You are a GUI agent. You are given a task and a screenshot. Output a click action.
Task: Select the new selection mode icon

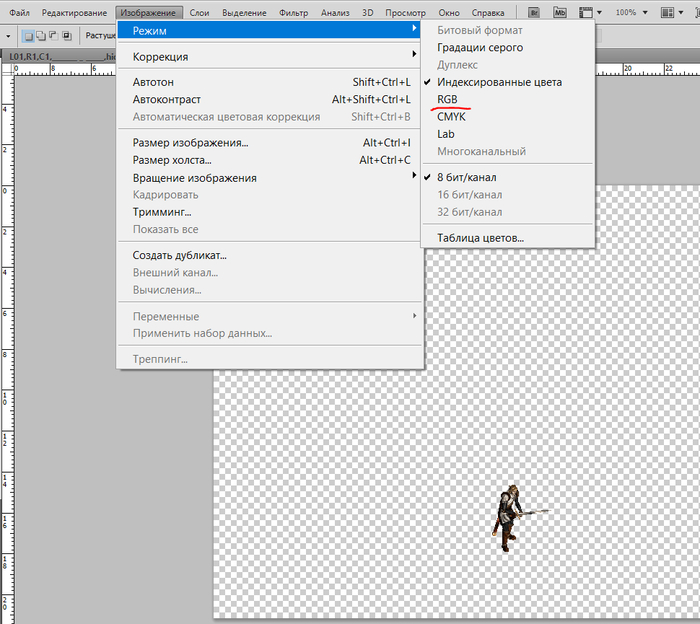(x=27, y=35)
